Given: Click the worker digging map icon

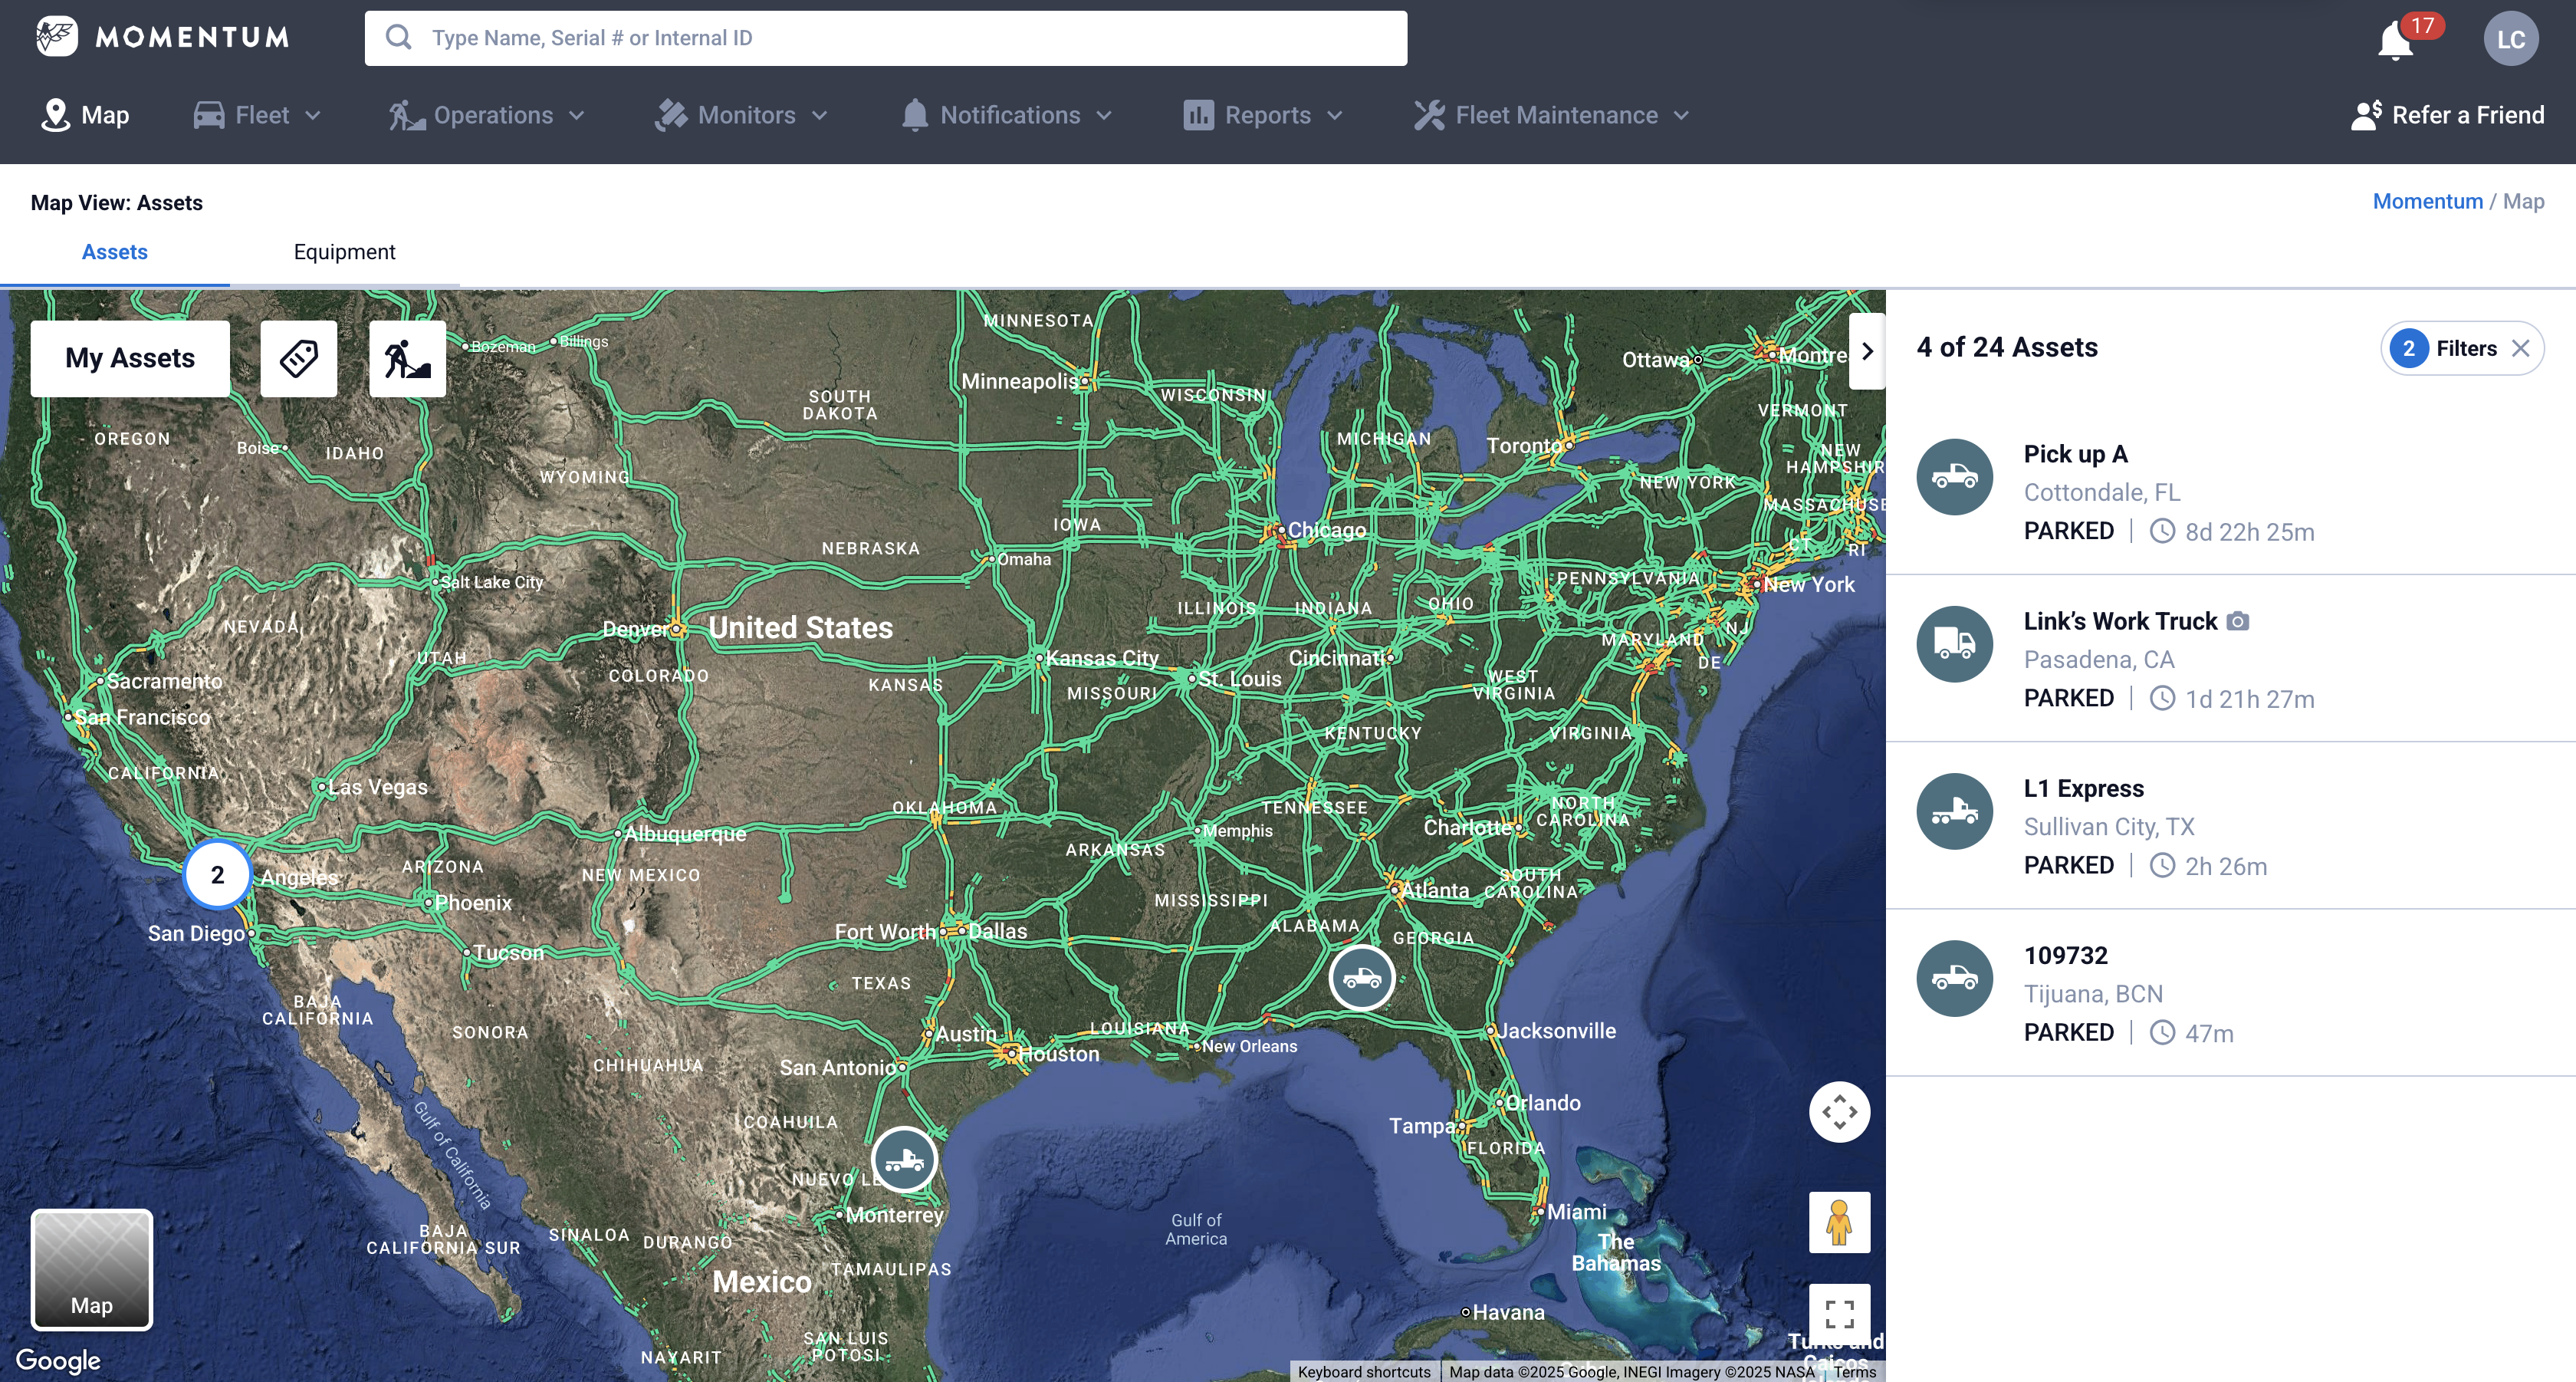Looking at the screenshot, I should point(407,358).
